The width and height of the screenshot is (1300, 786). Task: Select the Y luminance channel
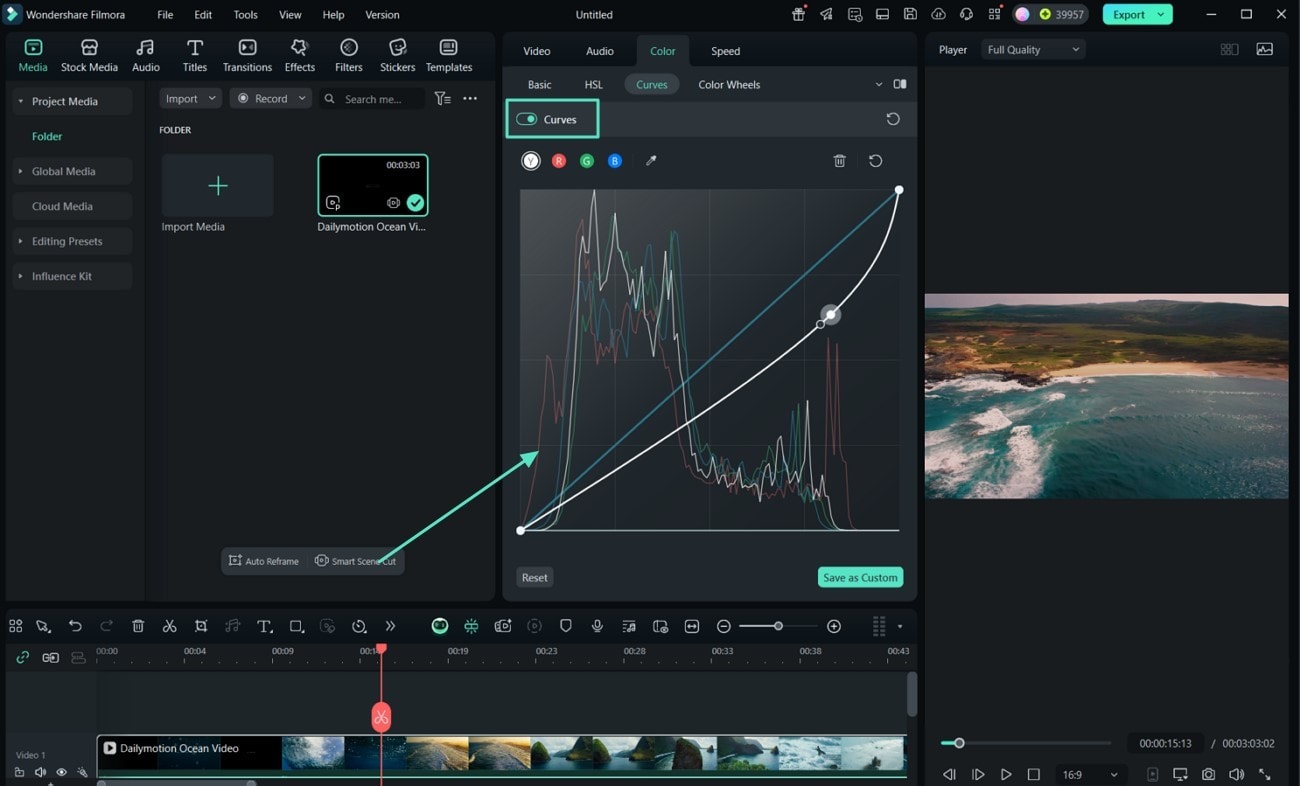(531, 160)
